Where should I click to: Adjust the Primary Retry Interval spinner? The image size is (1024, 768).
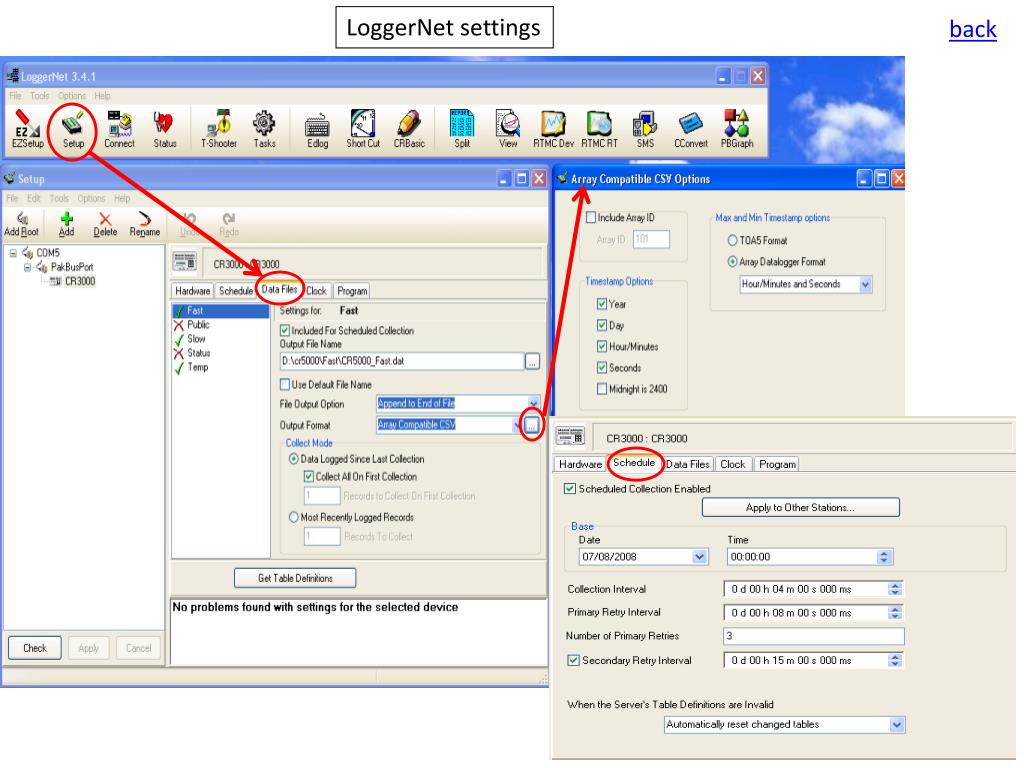click(x=895, y=613)
